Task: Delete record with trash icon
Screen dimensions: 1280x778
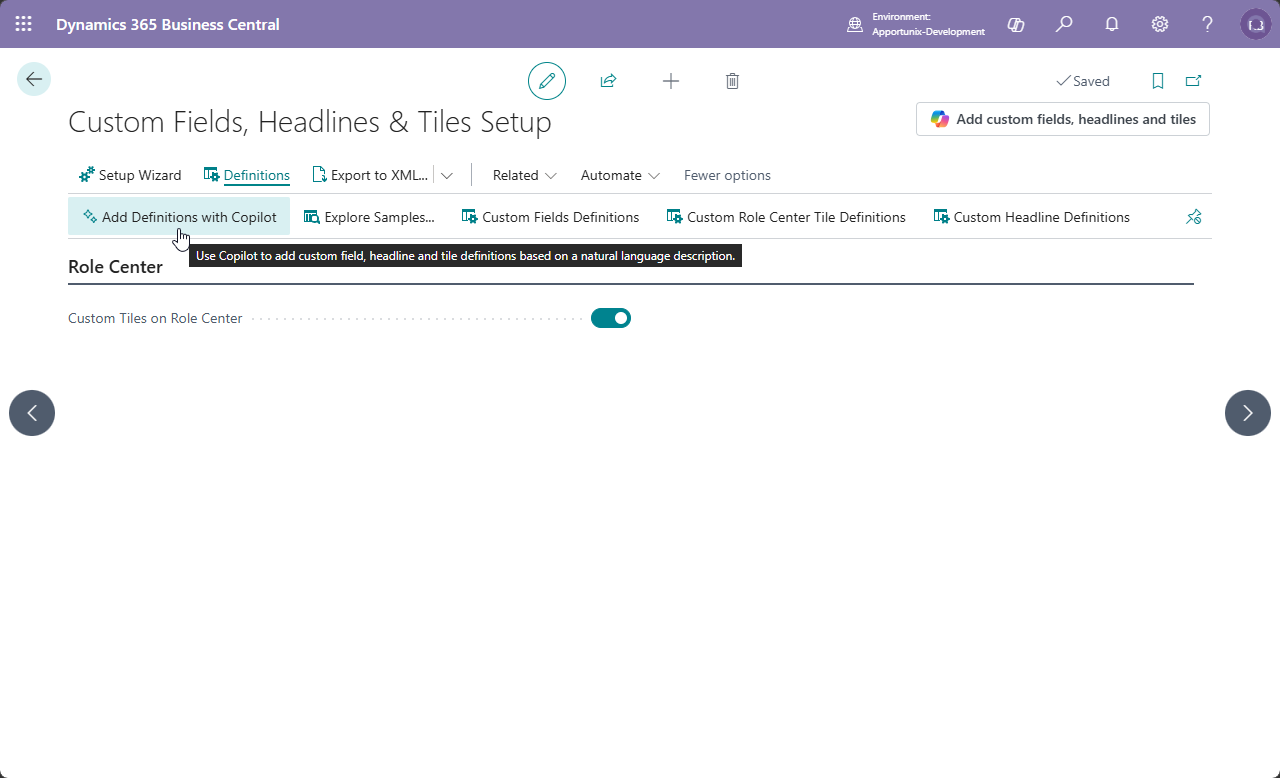Action: (732, 81)
